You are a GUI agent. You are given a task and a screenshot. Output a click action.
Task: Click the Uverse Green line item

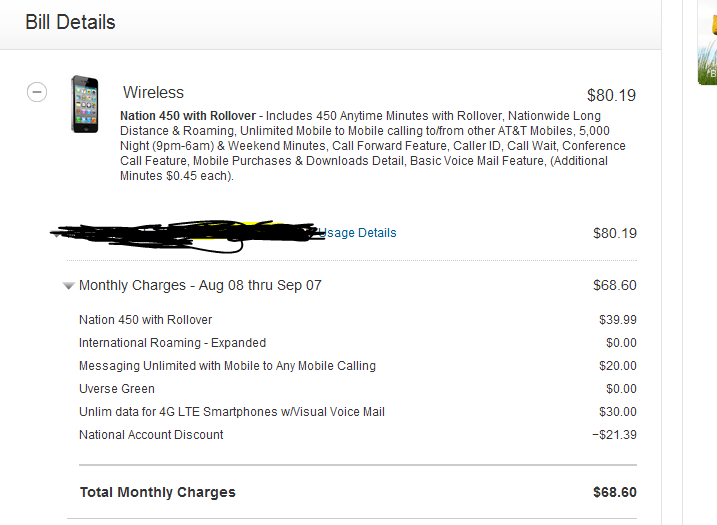coord(117,389)
